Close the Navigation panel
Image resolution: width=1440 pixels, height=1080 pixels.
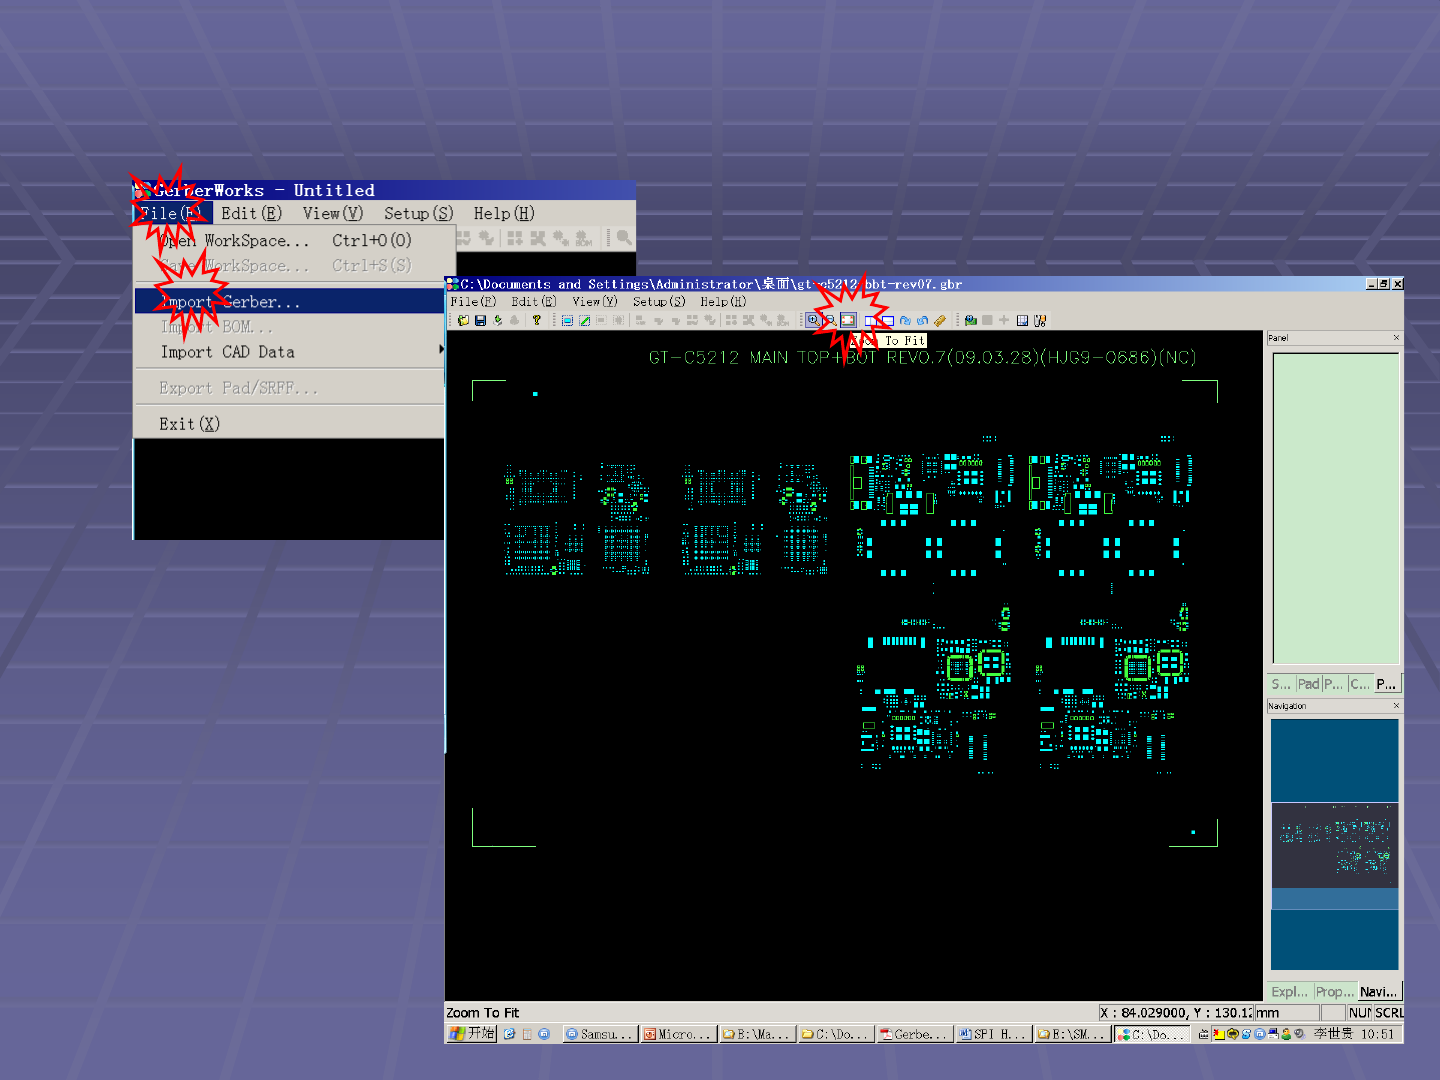click(x=1396, y=706)
